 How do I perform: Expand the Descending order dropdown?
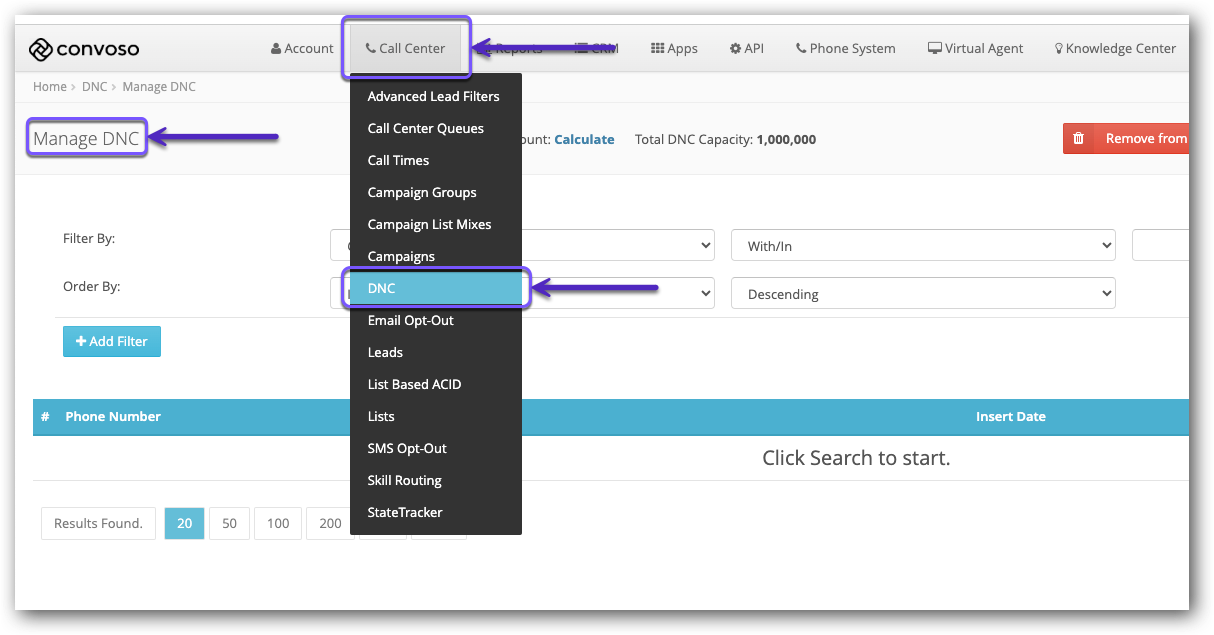point(923,294)
